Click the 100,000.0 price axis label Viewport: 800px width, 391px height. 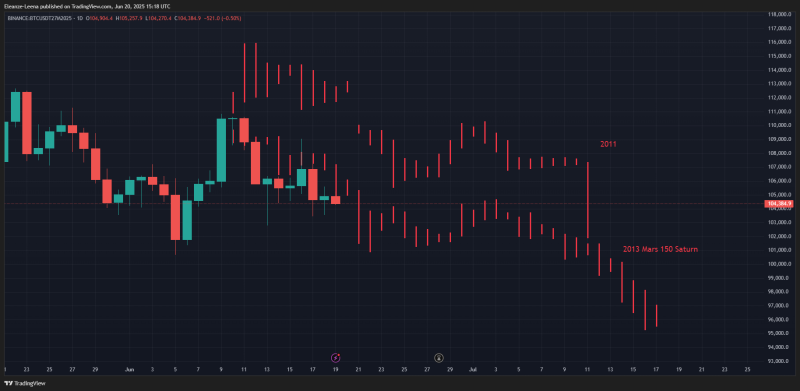pos(781,264)
